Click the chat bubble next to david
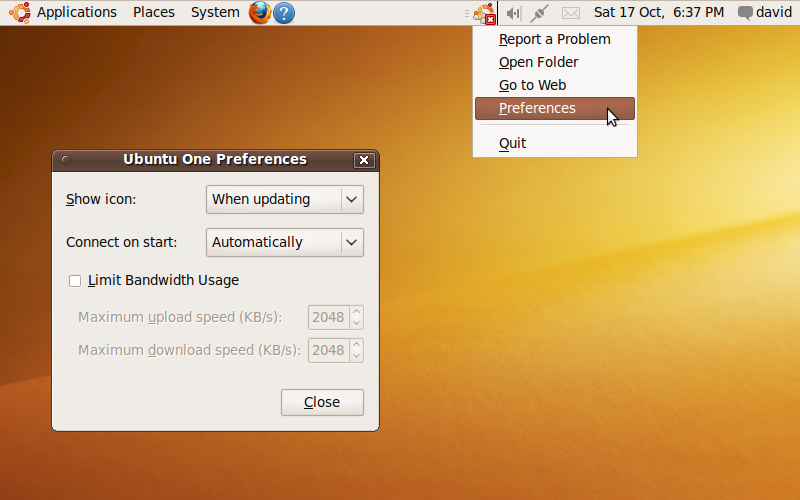The image size is (800, 500). 745,13
